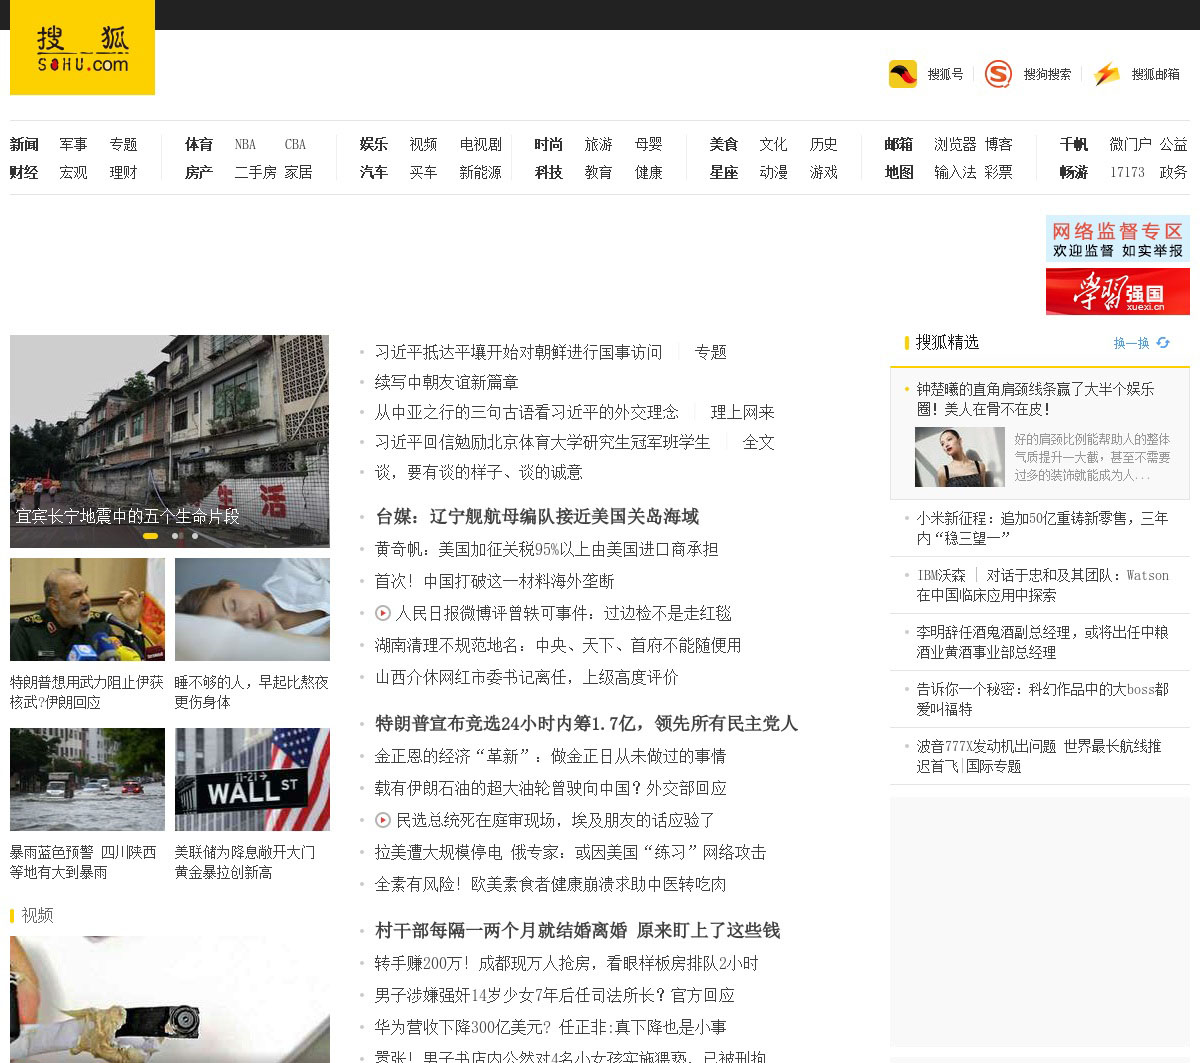Click play icon before 民选总统死在庭审现场

click(x=383, y=820)
